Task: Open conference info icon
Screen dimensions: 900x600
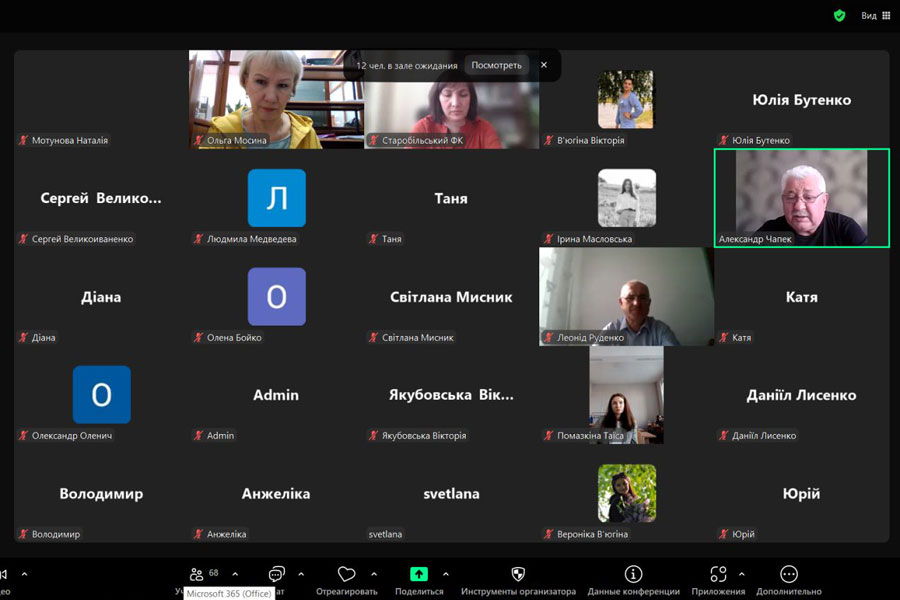Action: point(633,574)
